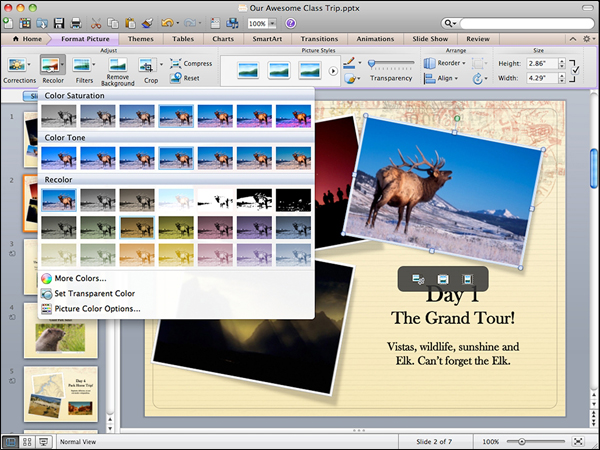This screenshot has height=450, width=600.
Task: Click the Save icon in toolbar
Action: pos(59,22)
